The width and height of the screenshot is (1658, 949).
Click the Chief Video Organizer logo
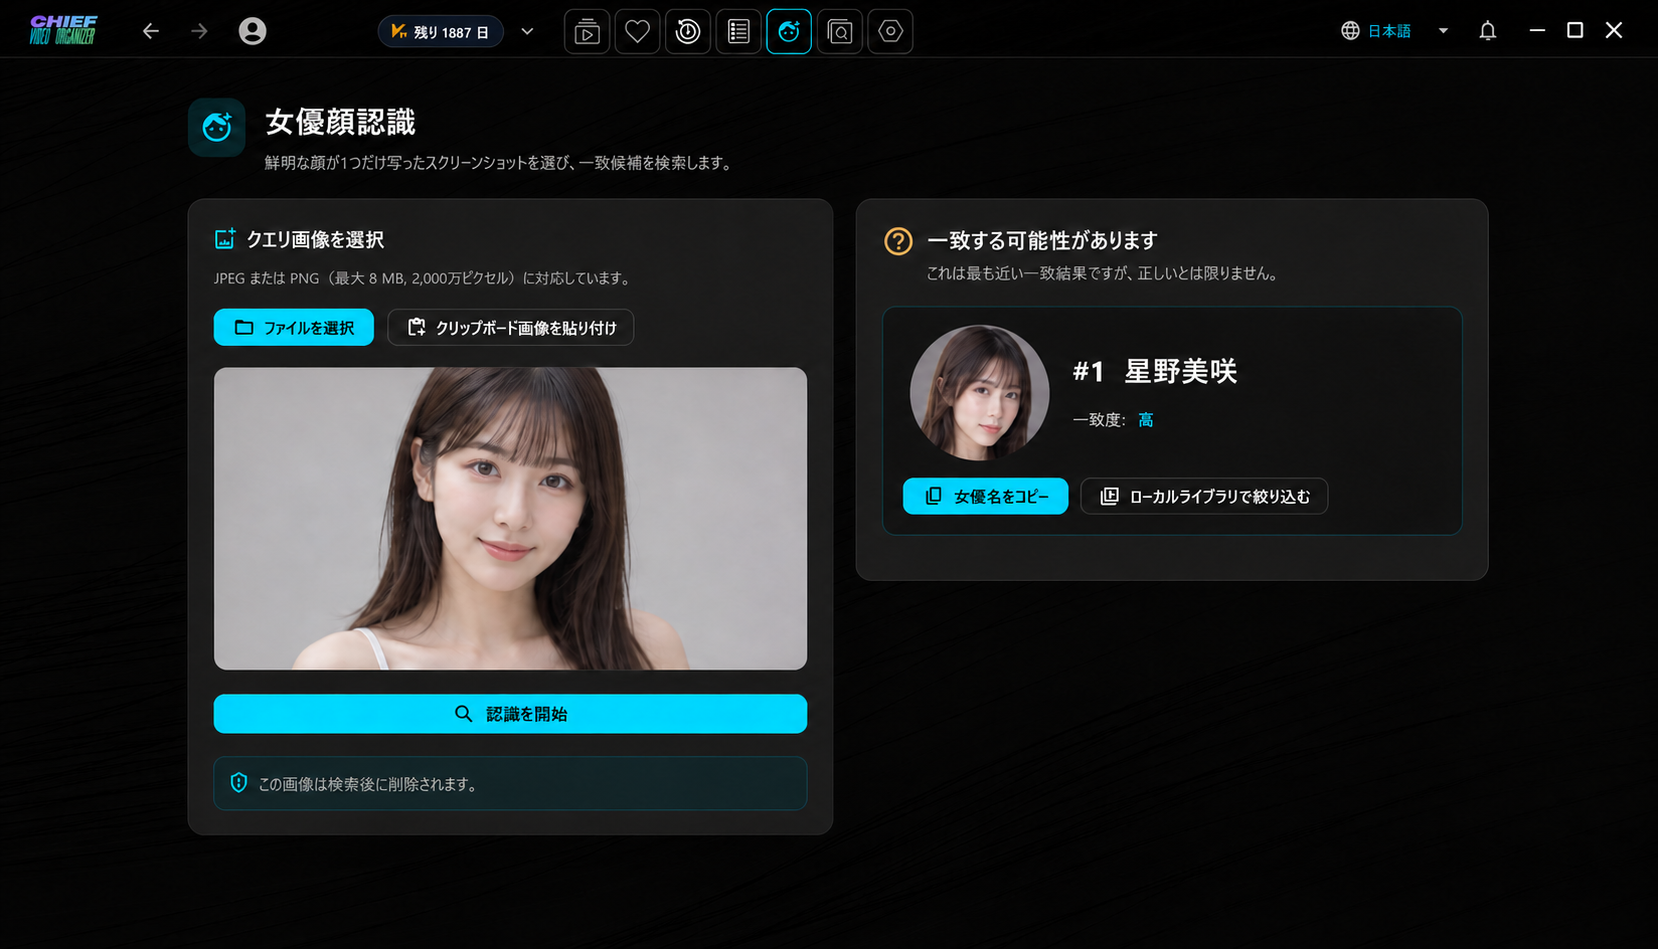pos(63,30)
